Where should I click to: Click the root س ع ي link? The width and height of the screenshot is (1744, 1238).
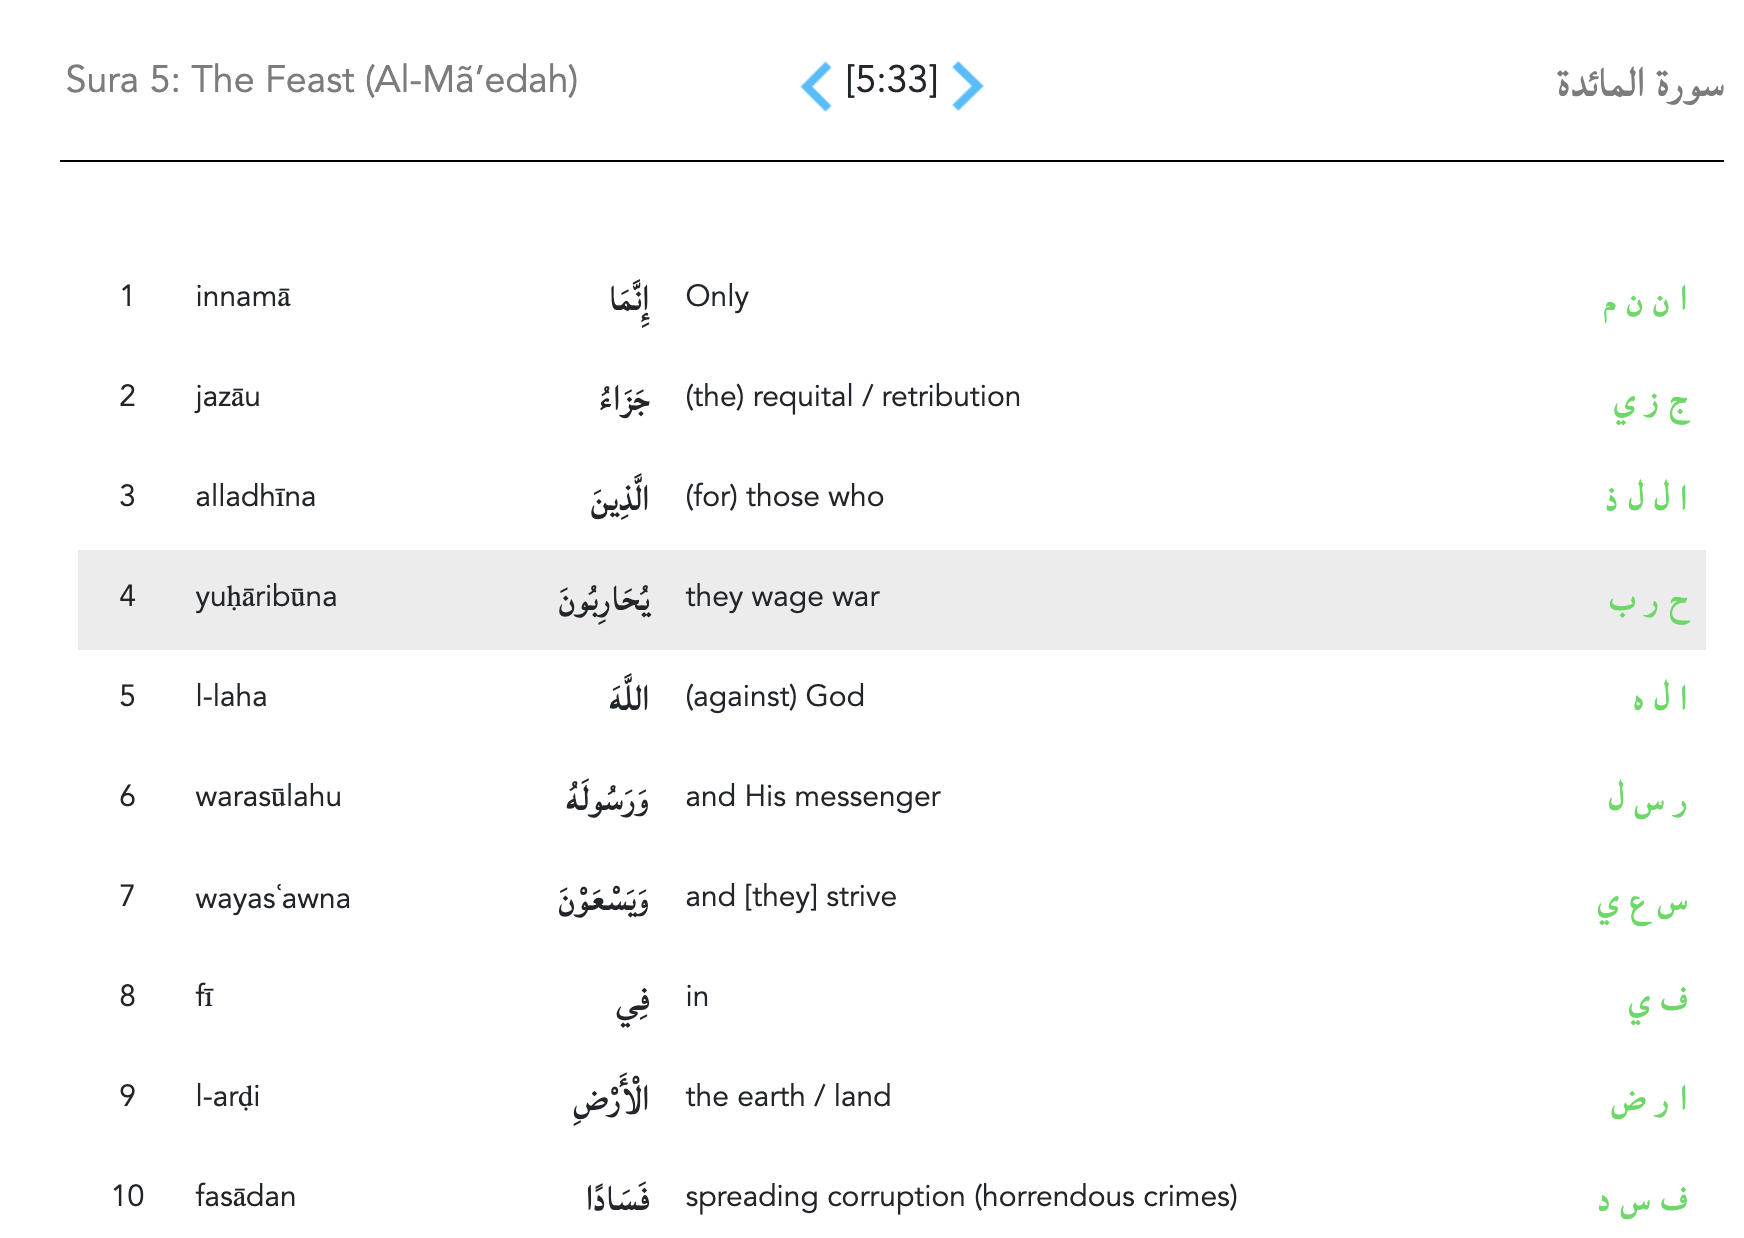click(x=1642, y=903)
